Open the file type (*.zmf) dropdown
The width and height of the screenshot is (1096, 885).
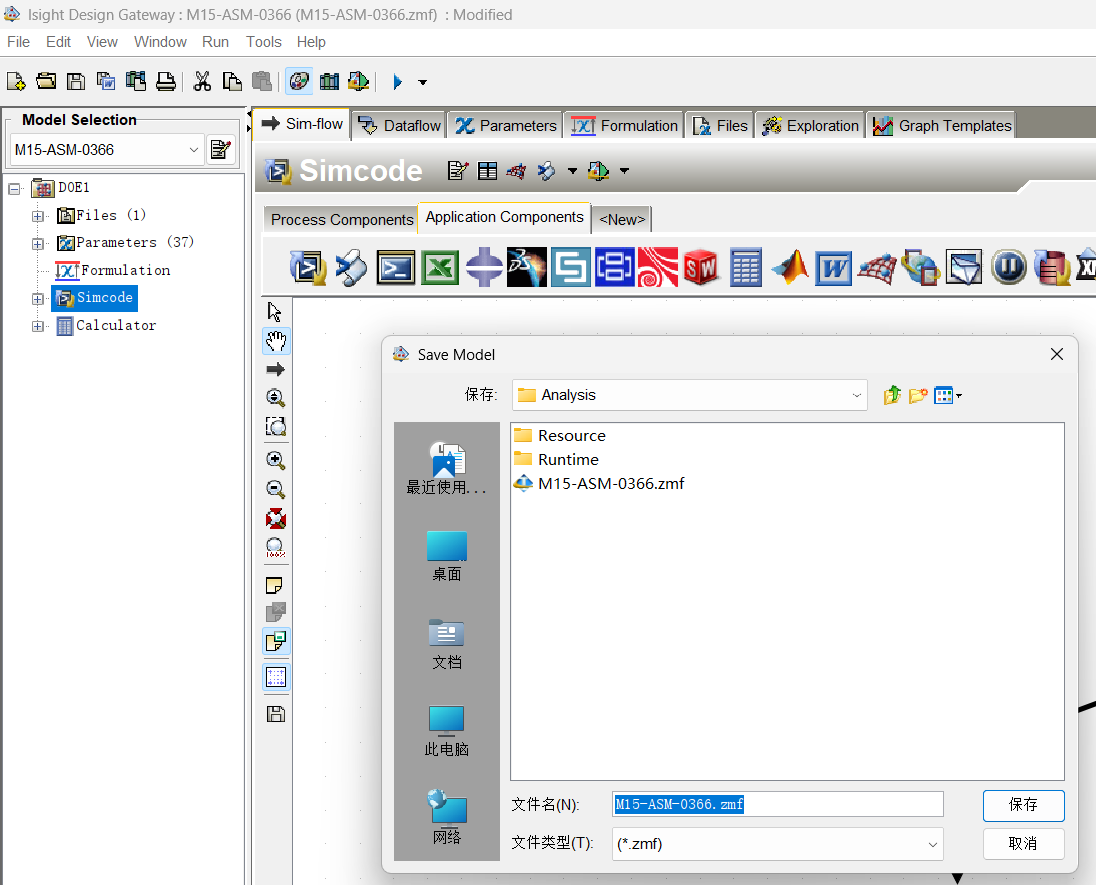(777, 844)
